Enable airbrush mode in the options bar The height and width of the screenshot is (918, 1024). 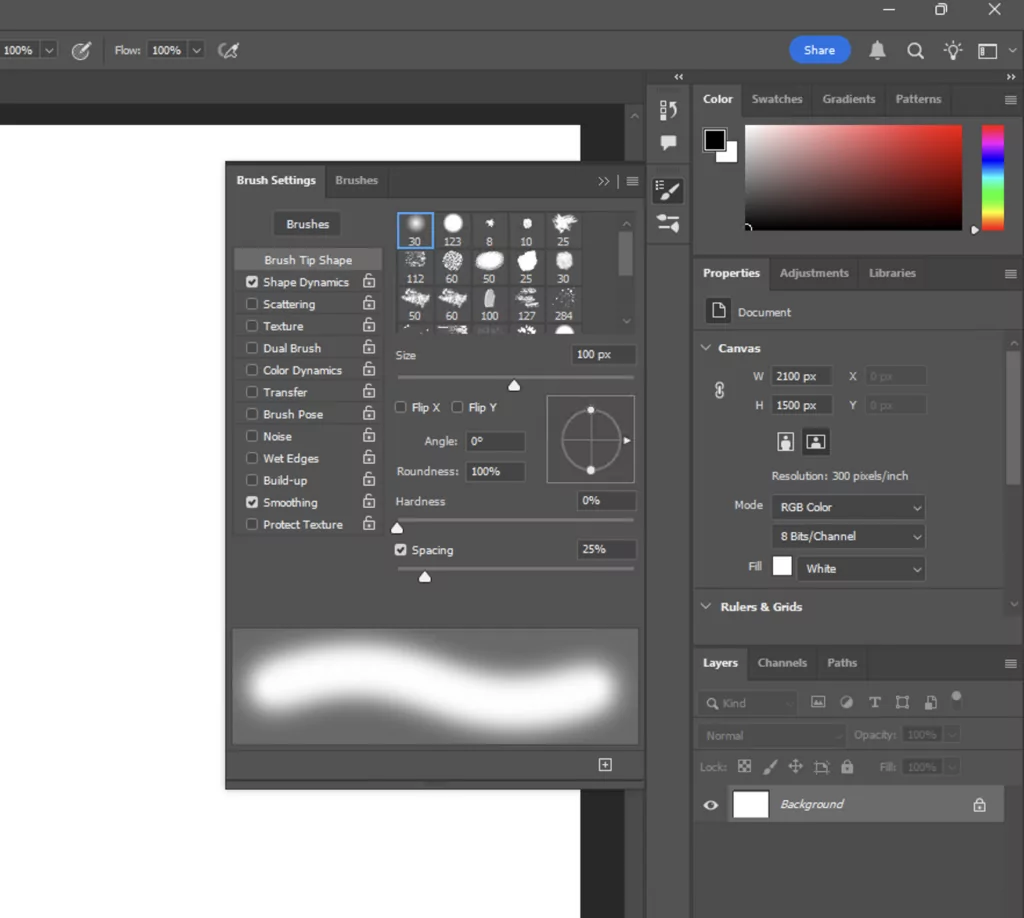228,50
